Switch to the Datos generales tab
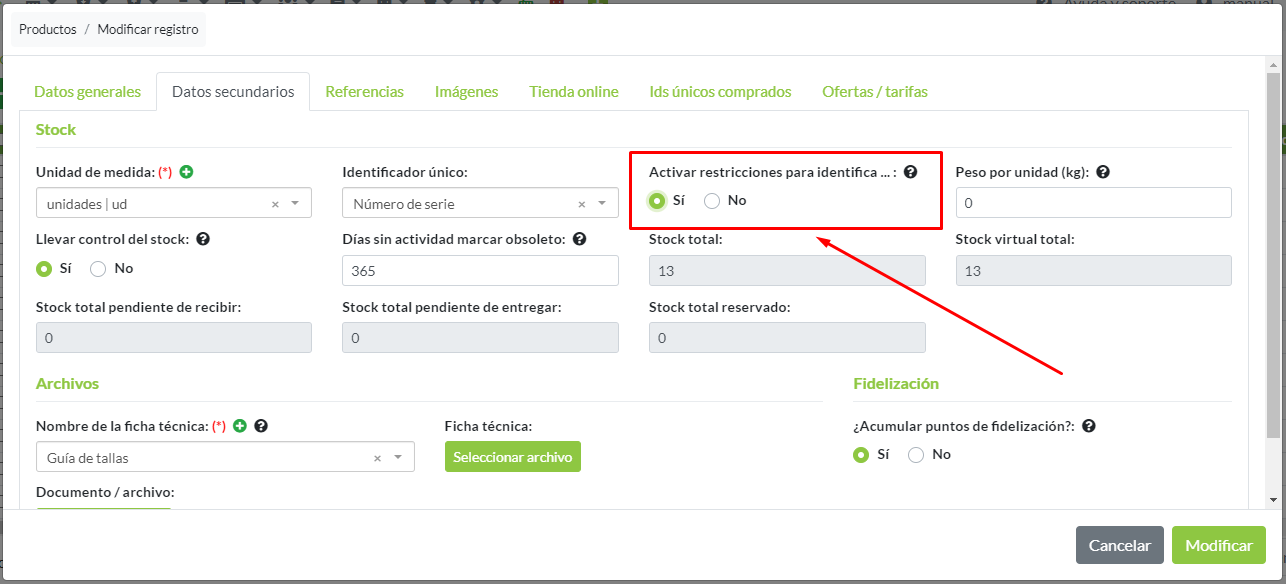This screenshot has width=1286, height=584. (x=87, y=92)
